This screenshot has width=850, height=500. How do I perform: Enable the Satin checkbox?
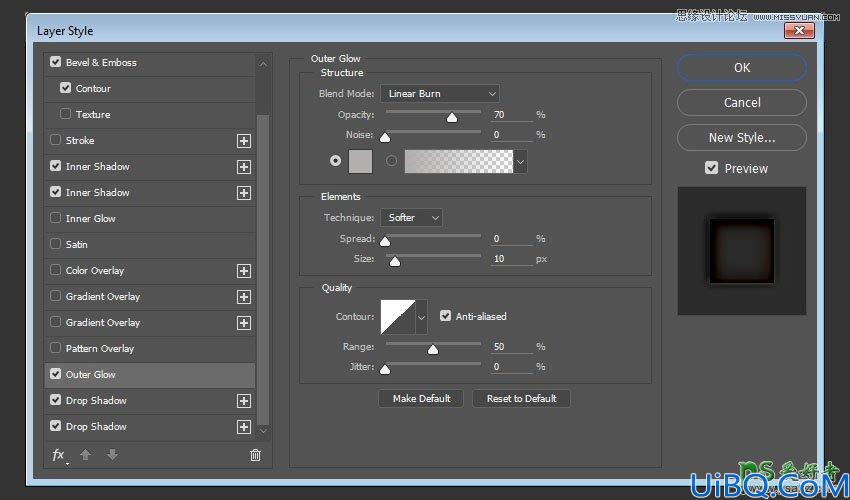pos(55,244)
